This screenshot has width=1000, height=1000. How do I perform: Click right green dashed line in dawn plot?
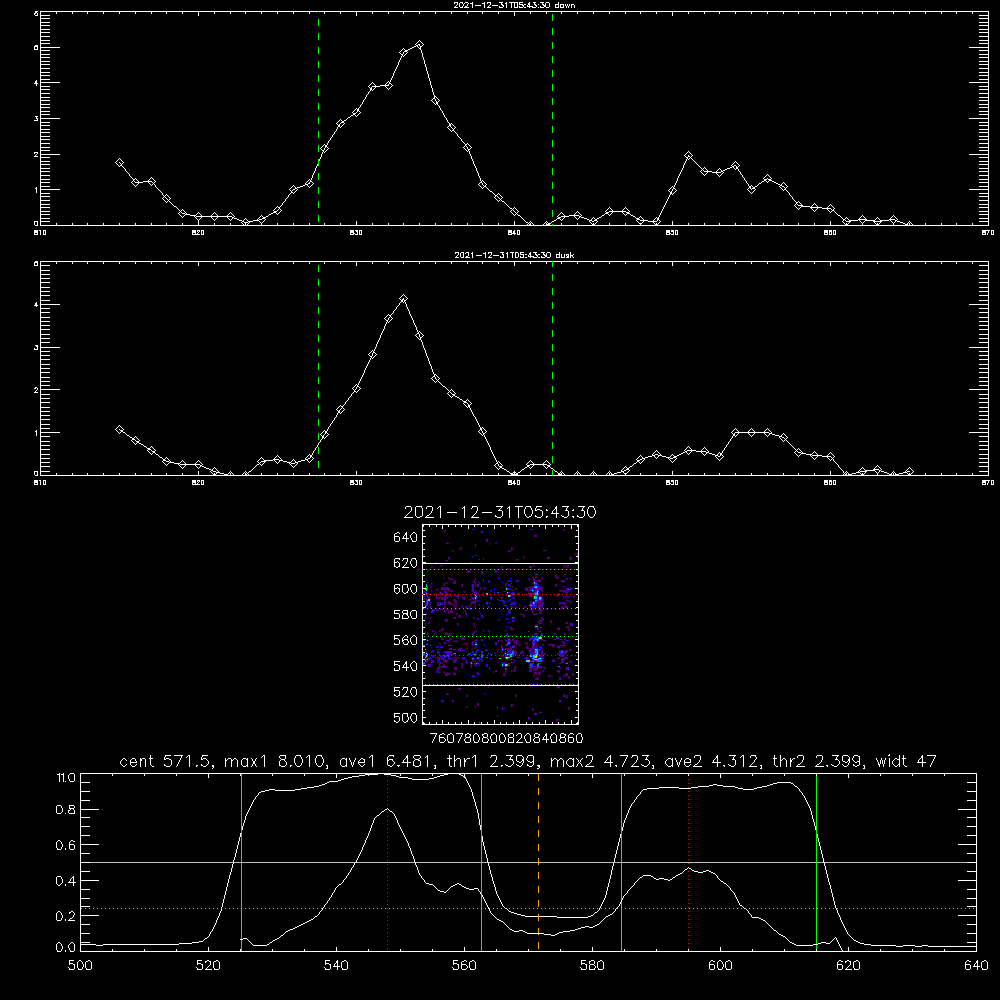552,118
